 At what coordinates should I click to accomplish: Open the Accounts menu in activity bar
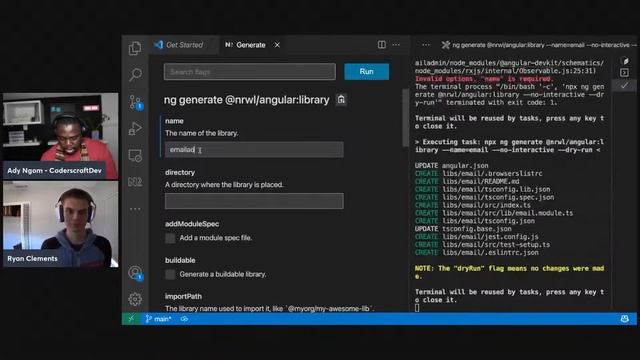click(x=135, y=273)
